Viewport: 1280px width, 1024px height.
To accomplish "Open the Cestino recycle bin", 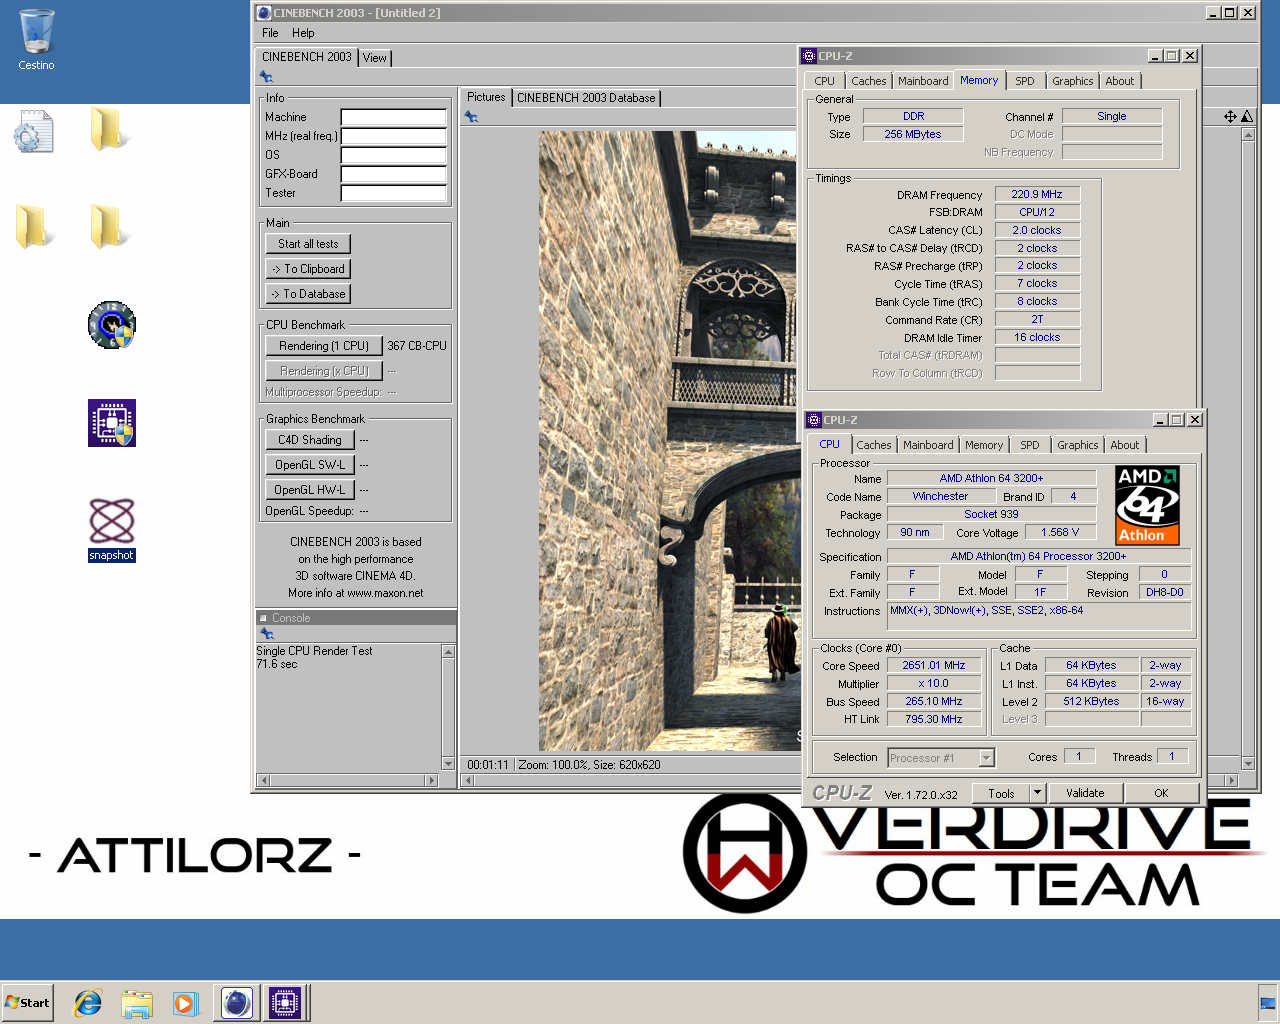I will click(x=36, y=40).
